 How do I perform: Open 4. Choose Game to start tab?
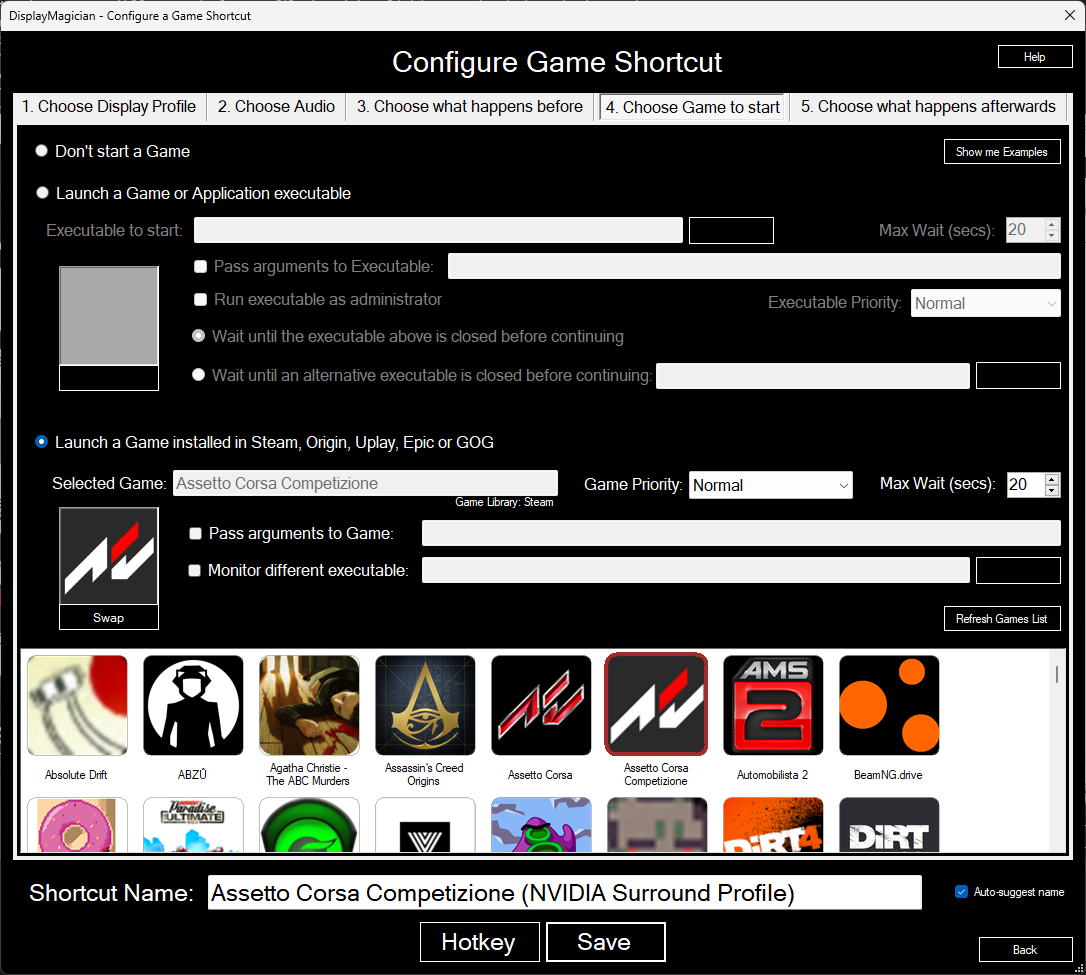coord(693,107)
